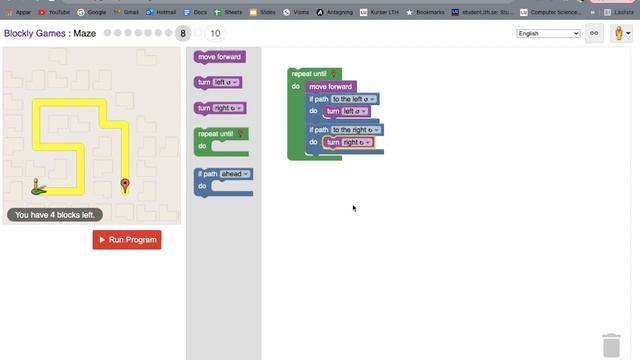Open workspace 'to the left' path dropdown

pyautogui.click(x=353, y=99)
